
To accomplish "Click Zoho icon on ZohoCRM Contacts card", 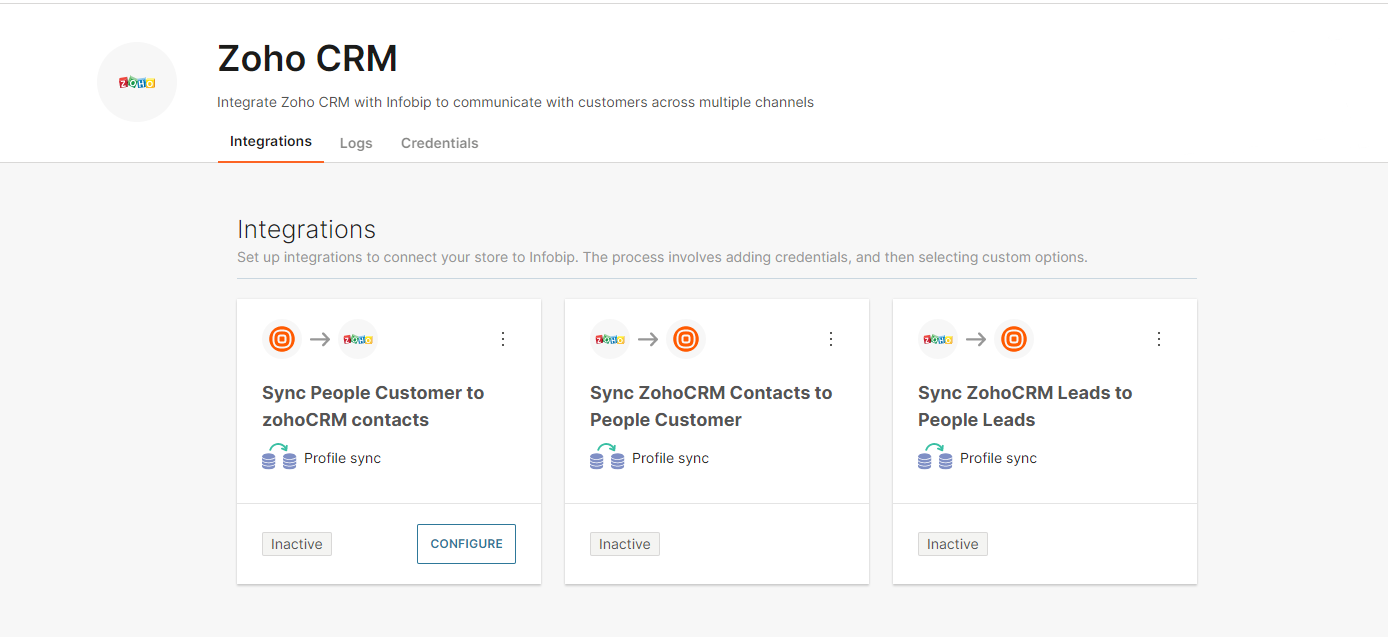I will (610, 339).
